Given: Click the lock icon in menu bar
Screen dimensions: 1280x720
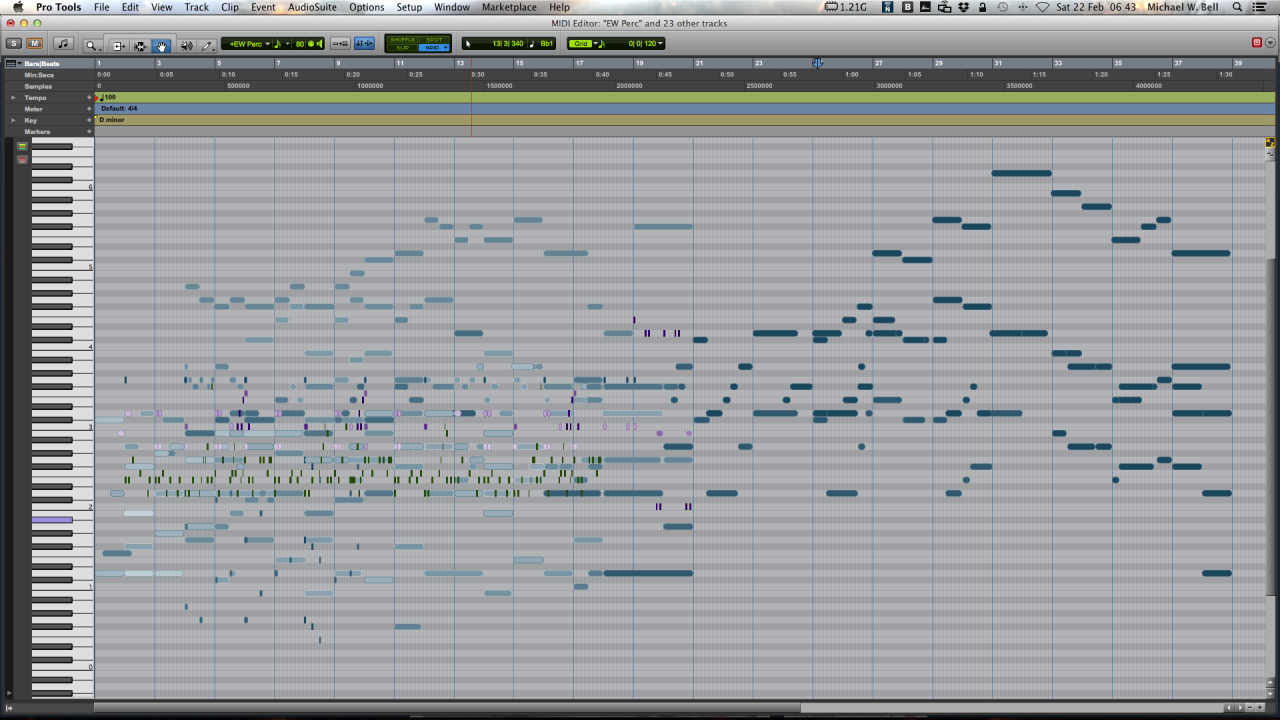Looking at the screenshot, I should click(982, 7).
